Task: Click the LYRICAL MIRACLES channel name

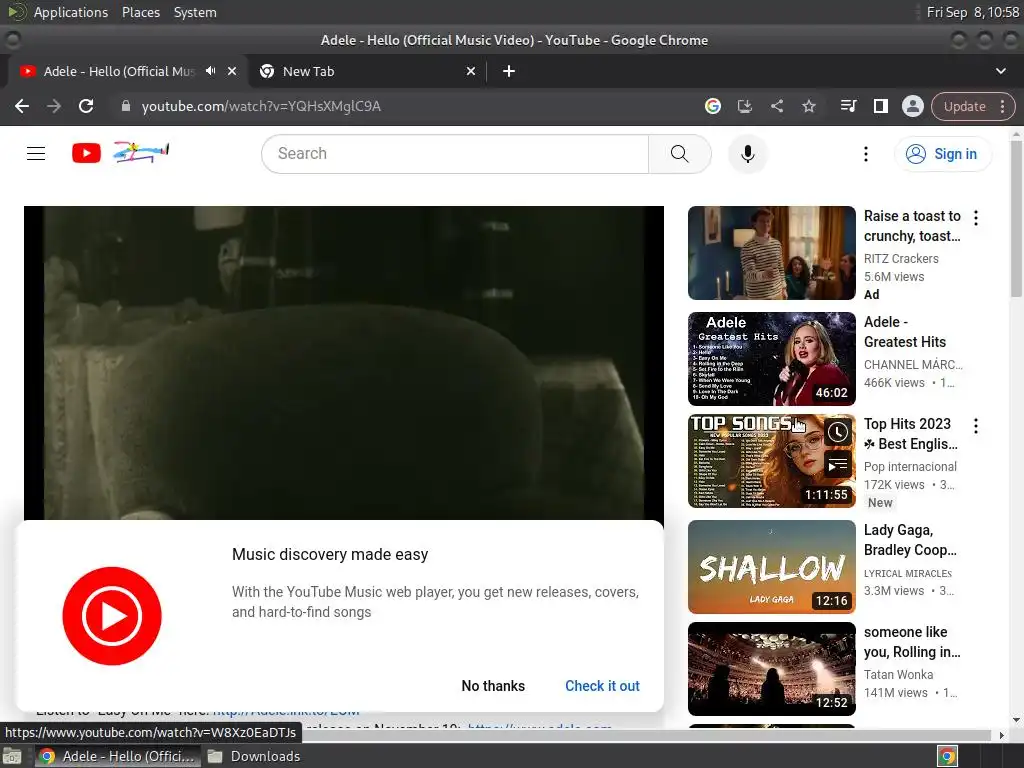Action: coord(908,573)
